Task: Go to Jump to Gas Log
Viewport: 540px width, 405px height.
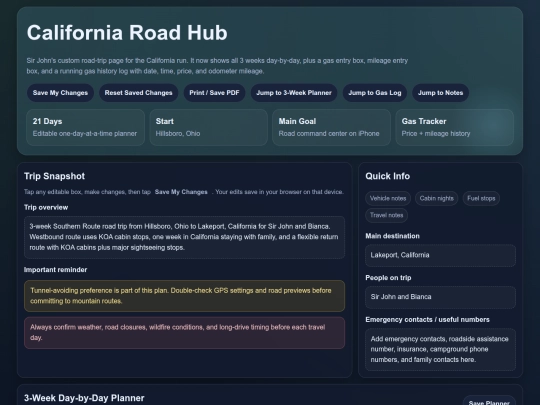Action: pyautogui.click(x=375, y=93)
